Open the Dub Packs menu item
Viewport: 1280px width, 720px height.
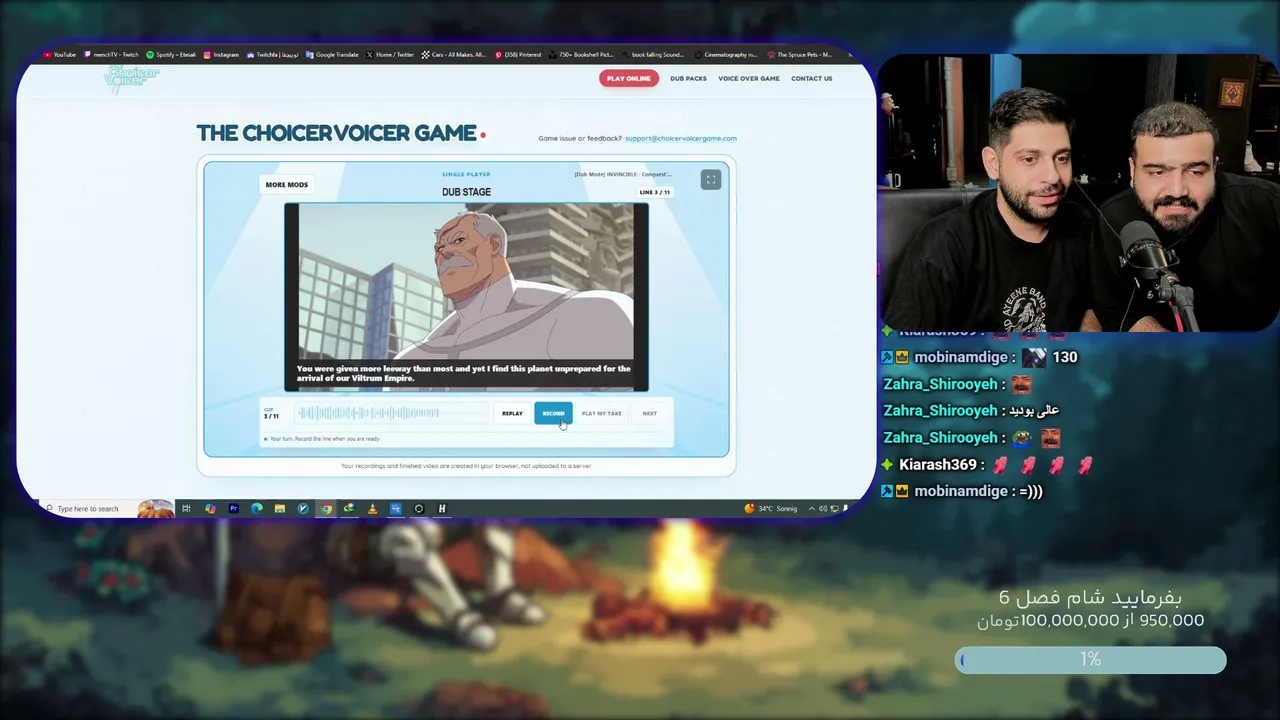[688, 78]
